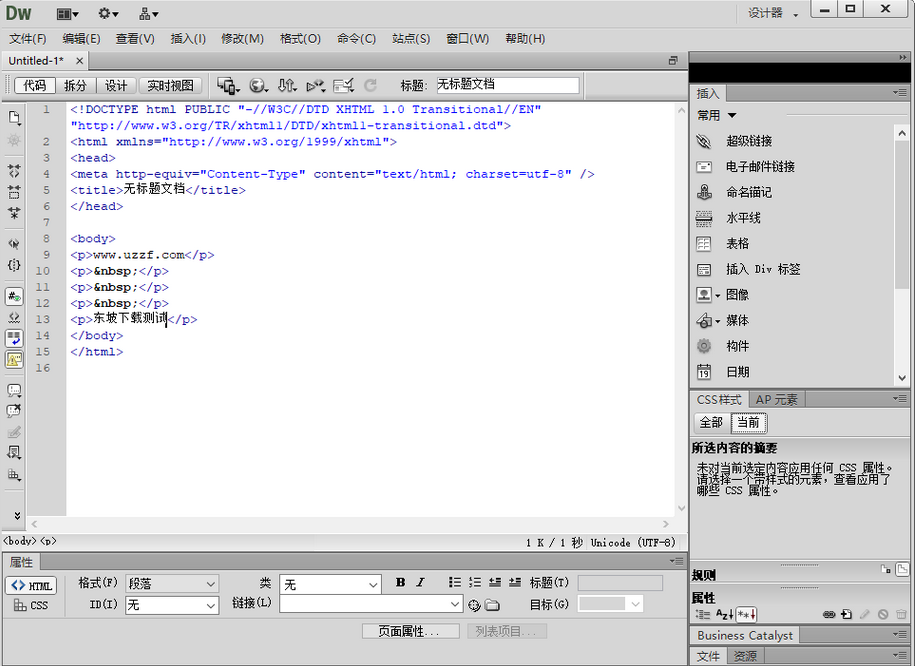Select the Untitled-1 document tab

[x=36, y=61]
